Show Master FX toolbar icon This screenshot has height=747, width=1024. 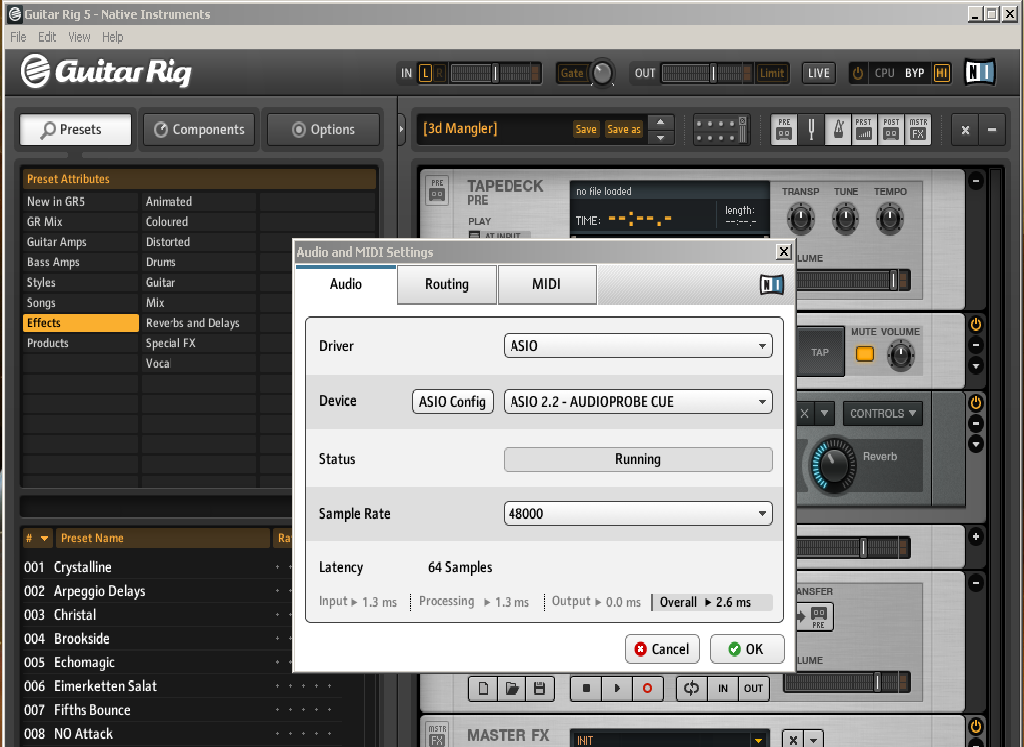coord(918,129)
